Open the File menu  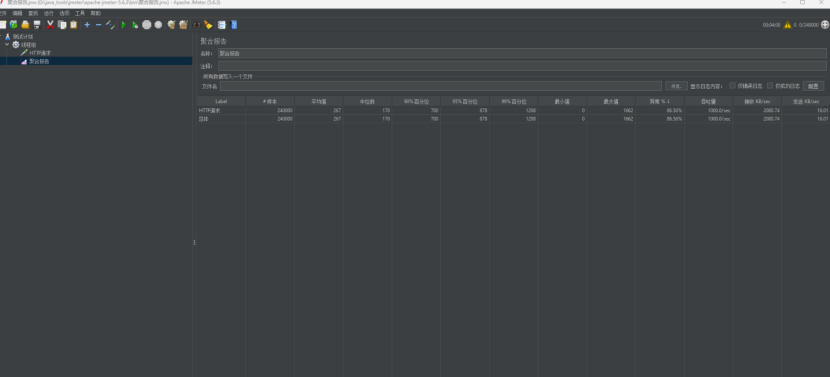3,13
